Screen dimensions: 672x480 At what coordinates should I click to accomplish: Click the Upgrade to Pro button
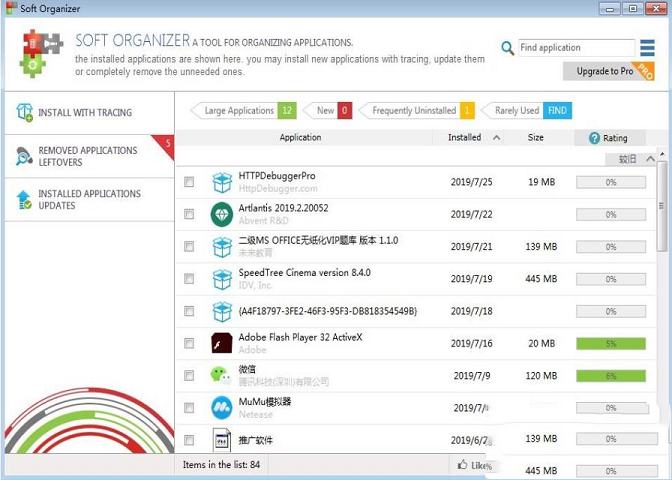tap(605, 72)
